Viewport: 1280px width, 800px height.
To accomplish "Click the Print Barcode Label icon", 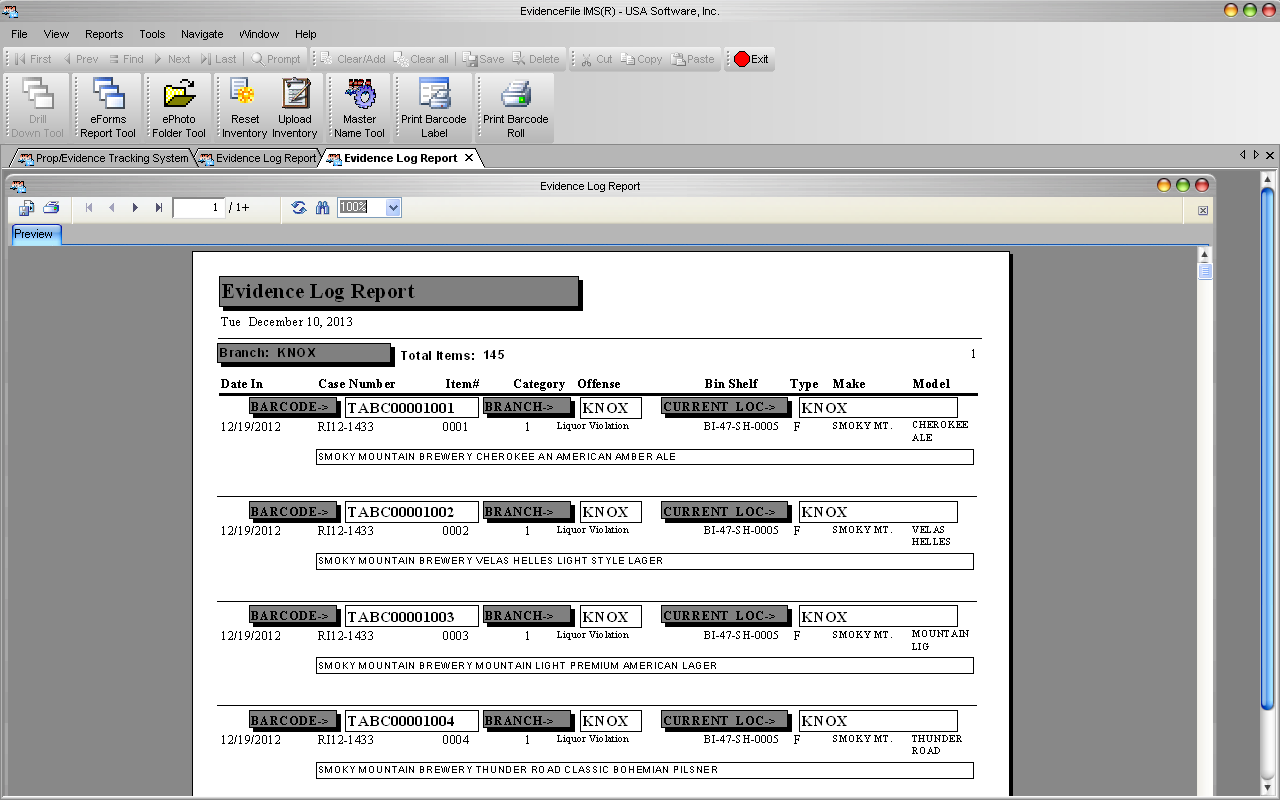I will click(434, 108).
